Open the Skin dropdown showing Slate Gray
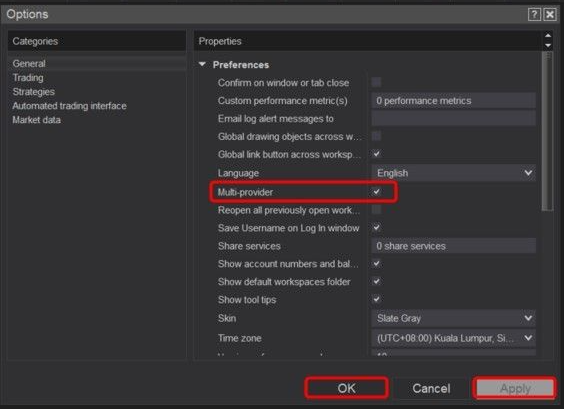 [x=454, y=318]
